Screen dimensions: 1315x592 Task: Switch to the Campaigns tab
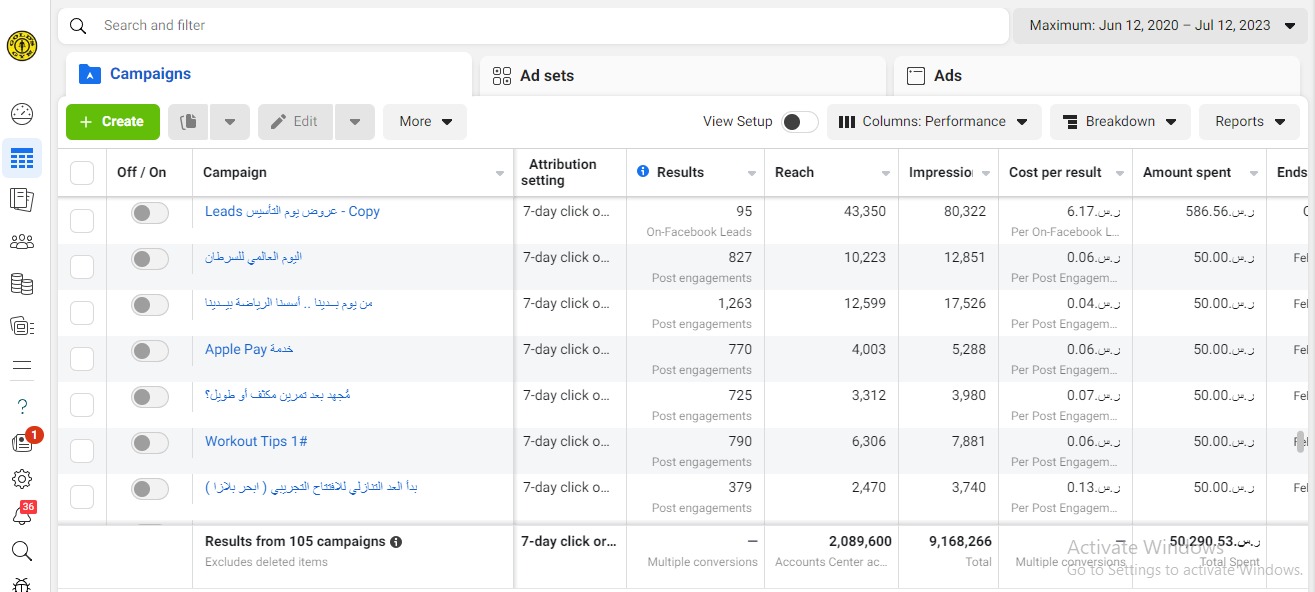click(x=269, y=74)
